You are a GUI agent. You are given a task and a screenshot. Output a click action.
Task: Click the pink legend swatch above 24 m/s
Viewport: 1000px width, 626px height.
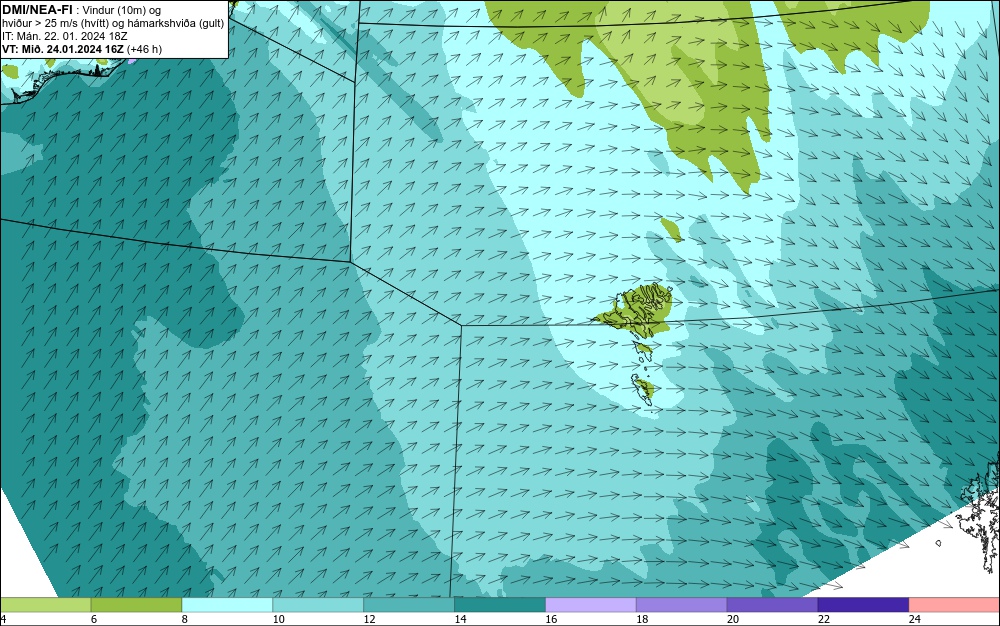point(954,605)
